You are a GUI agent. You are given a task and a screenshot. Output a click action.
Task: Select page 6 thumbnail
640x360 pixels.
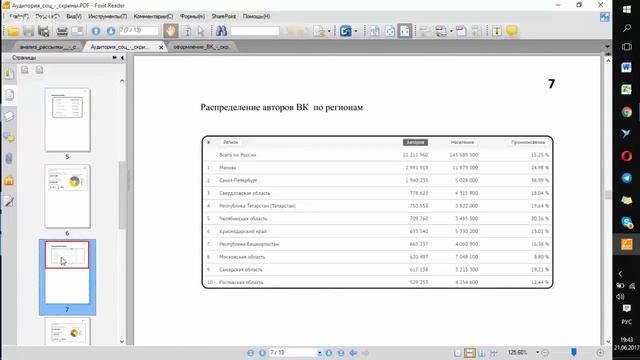67,196
